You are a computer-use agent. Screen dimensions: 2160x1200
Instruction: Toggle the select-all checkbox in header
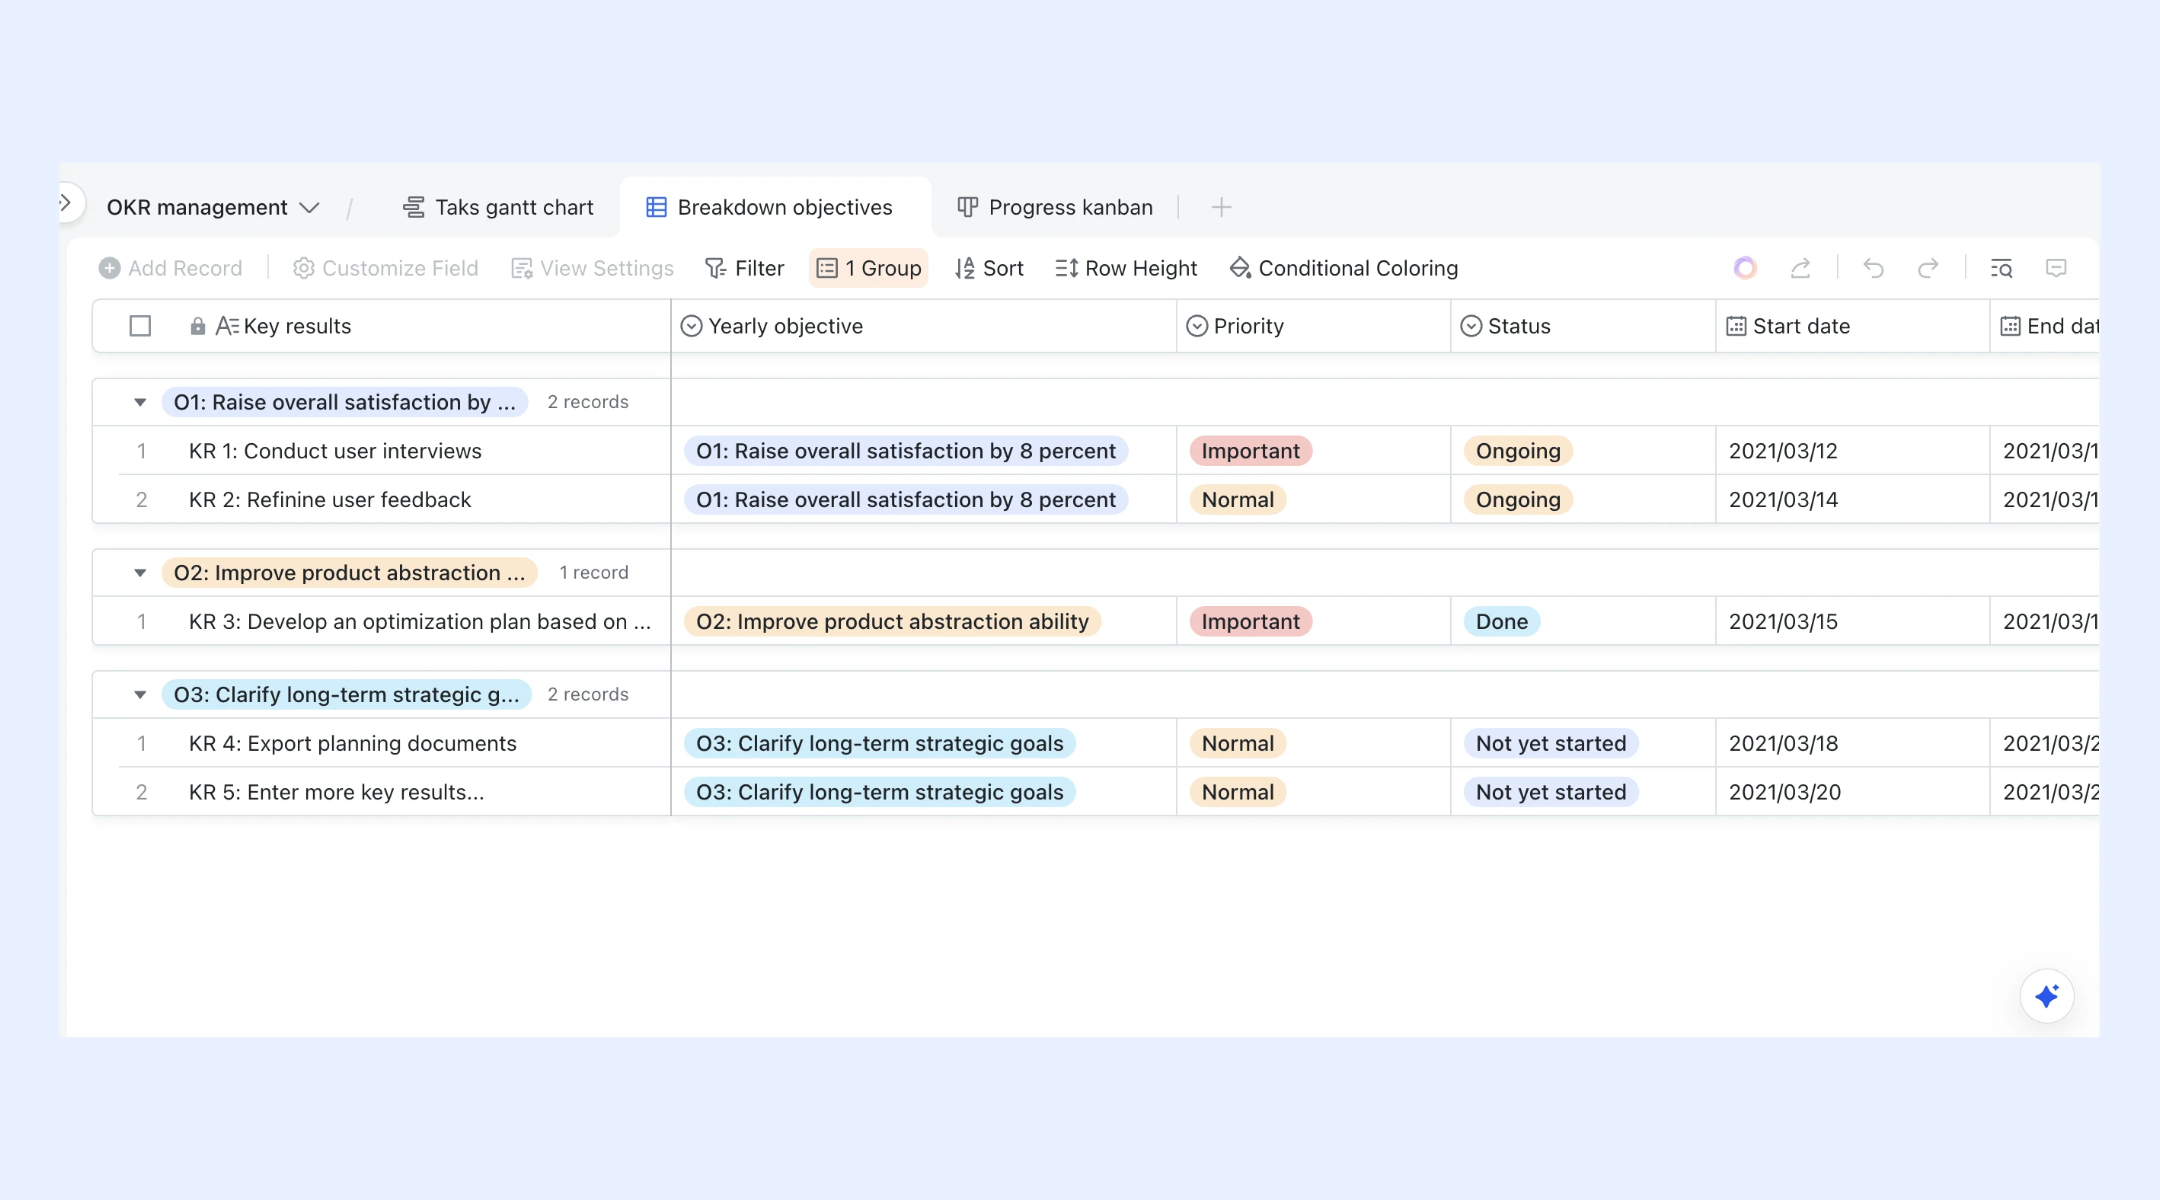pos(140,326)
